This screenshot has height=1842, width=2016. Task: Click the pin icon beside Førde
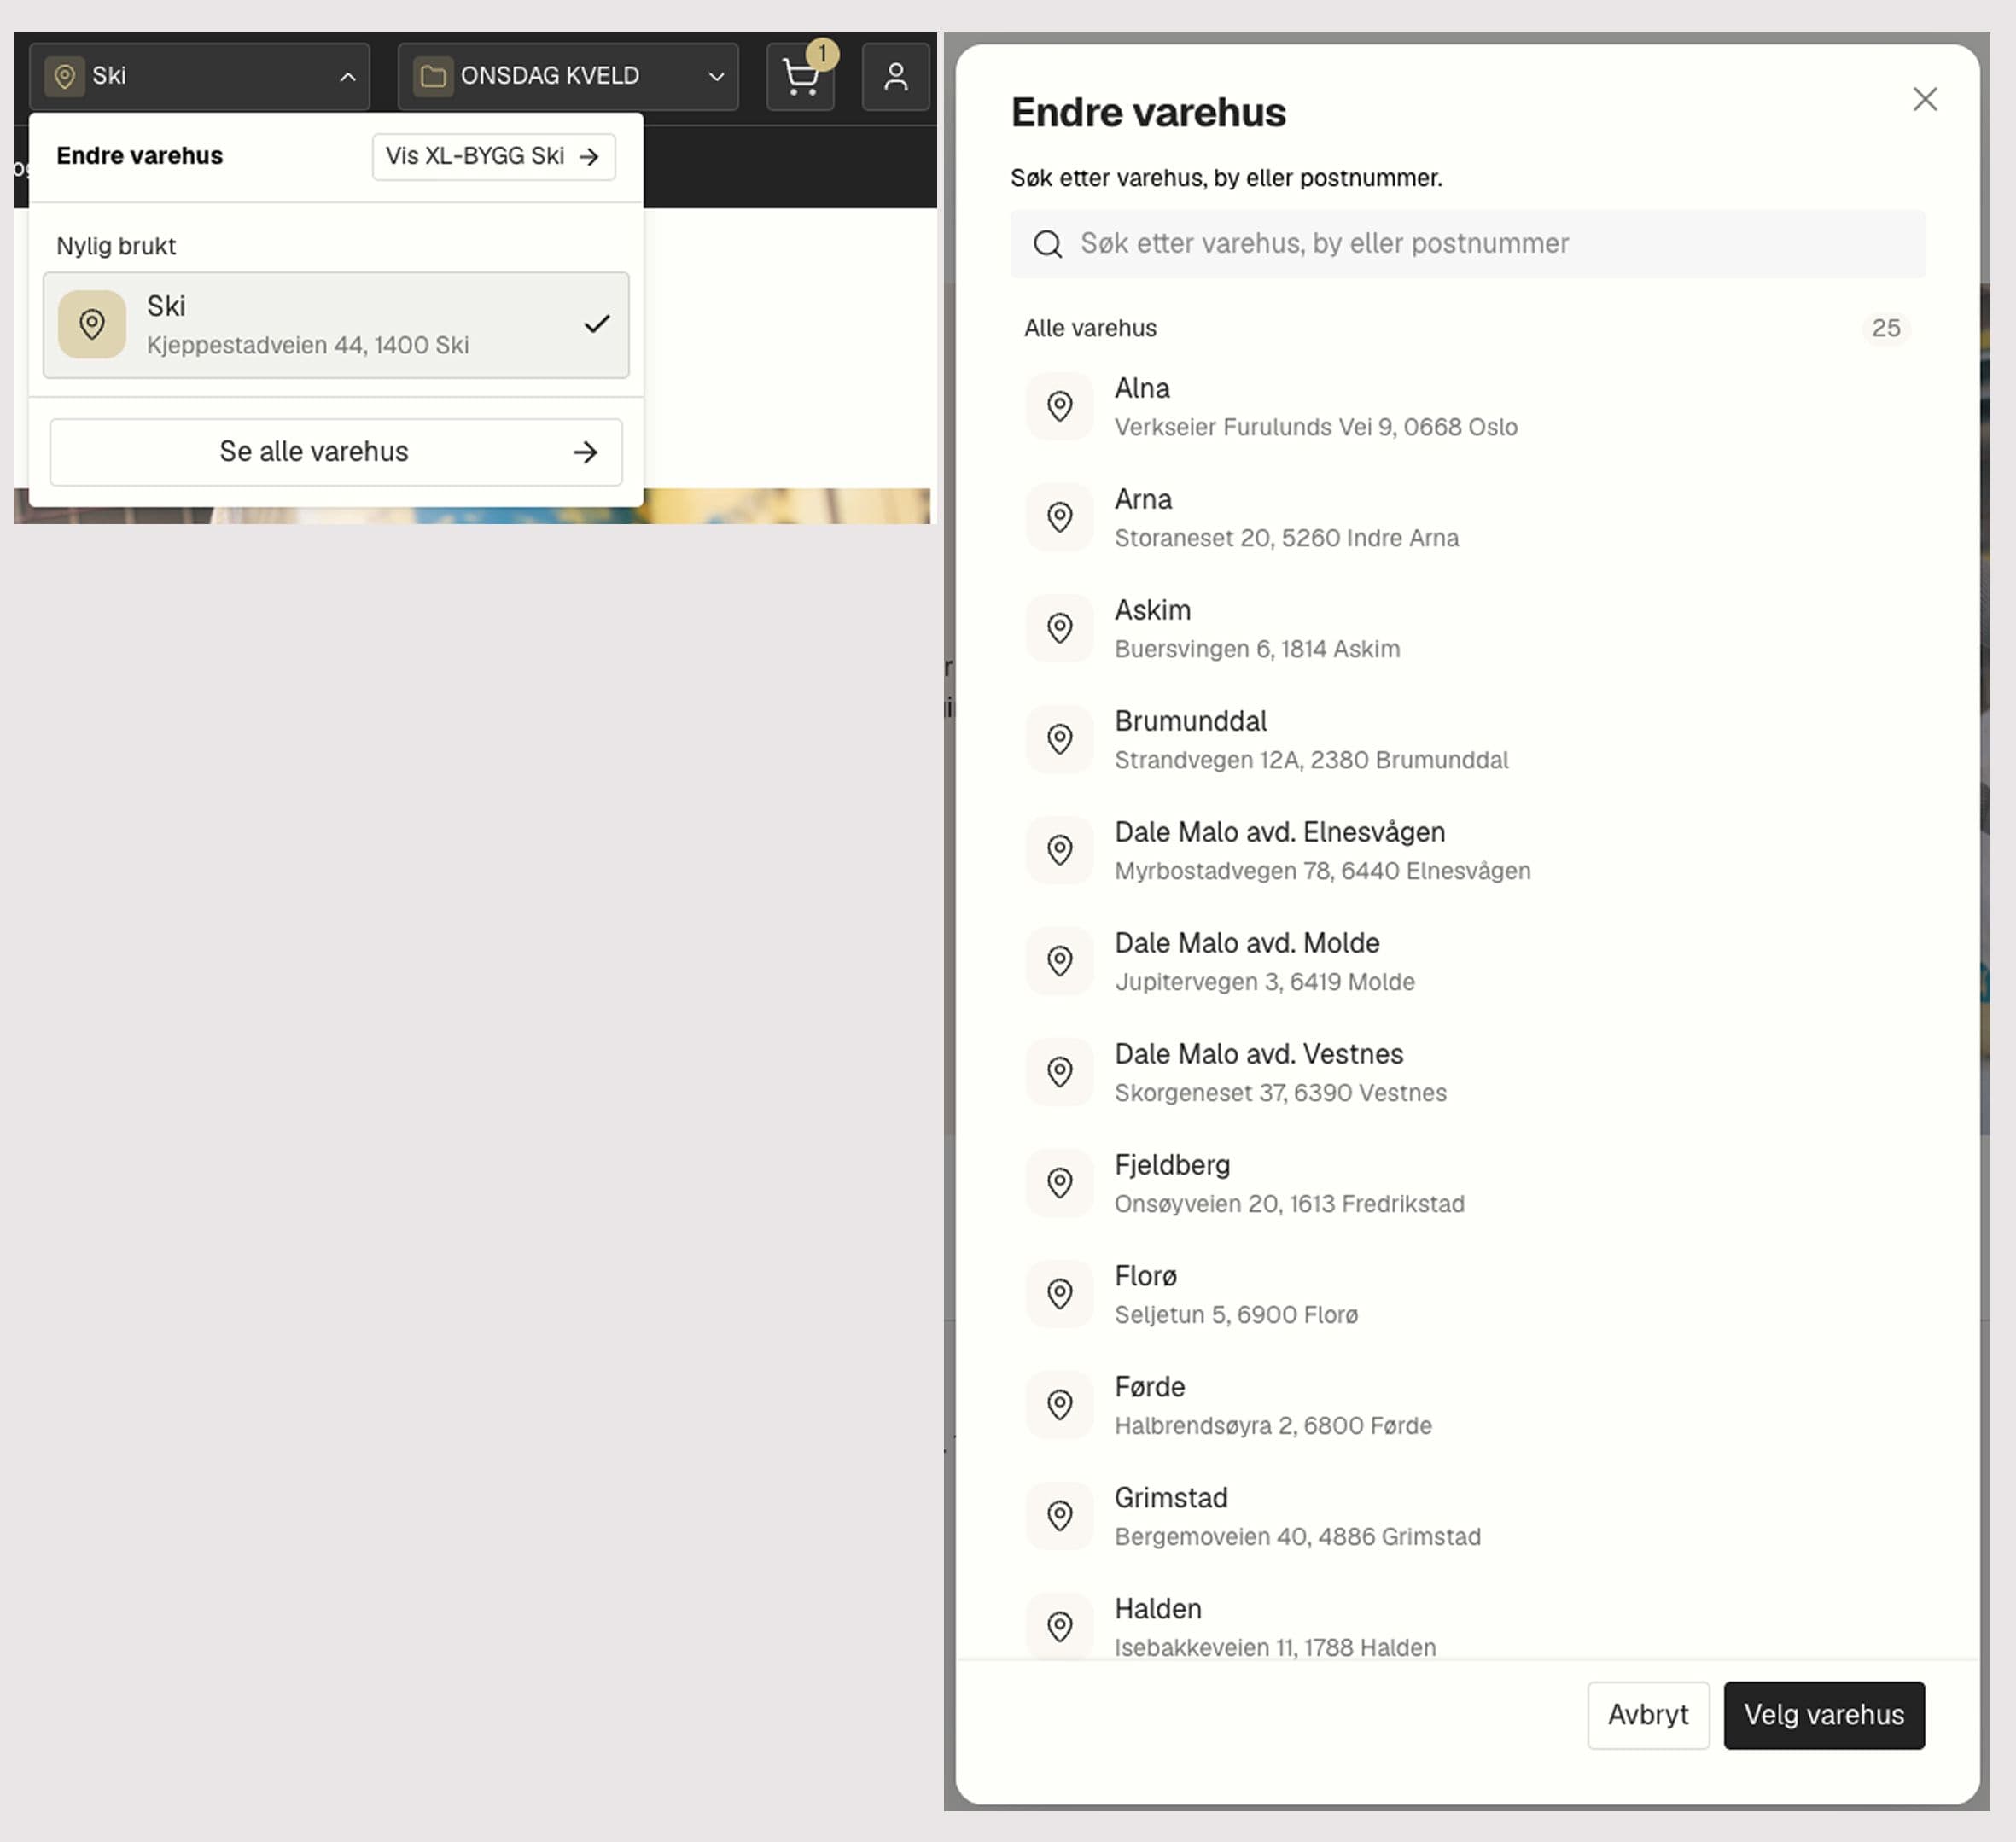[x=1060, y=1405]
